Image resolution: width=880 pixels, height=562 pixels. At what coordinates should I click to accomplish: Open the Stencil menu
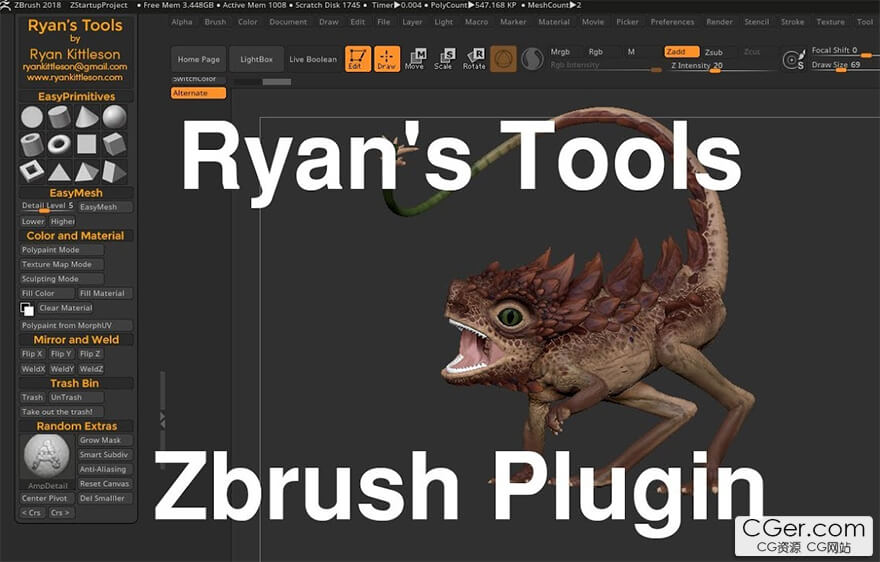pyautogui.click(x=757, y=22)
